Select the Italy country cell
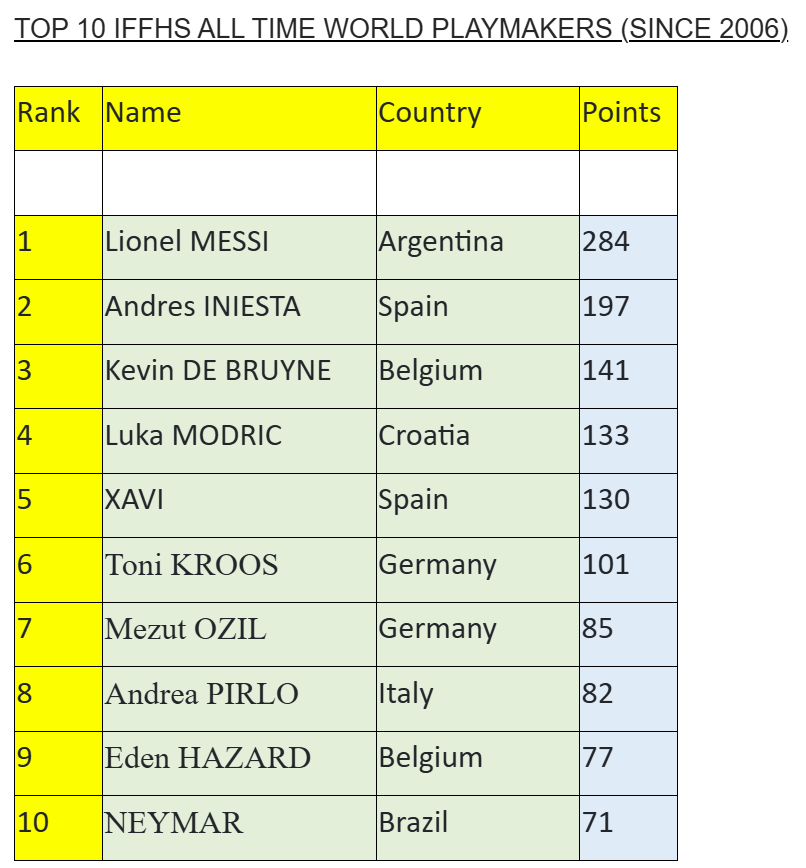 coord(478,699)
